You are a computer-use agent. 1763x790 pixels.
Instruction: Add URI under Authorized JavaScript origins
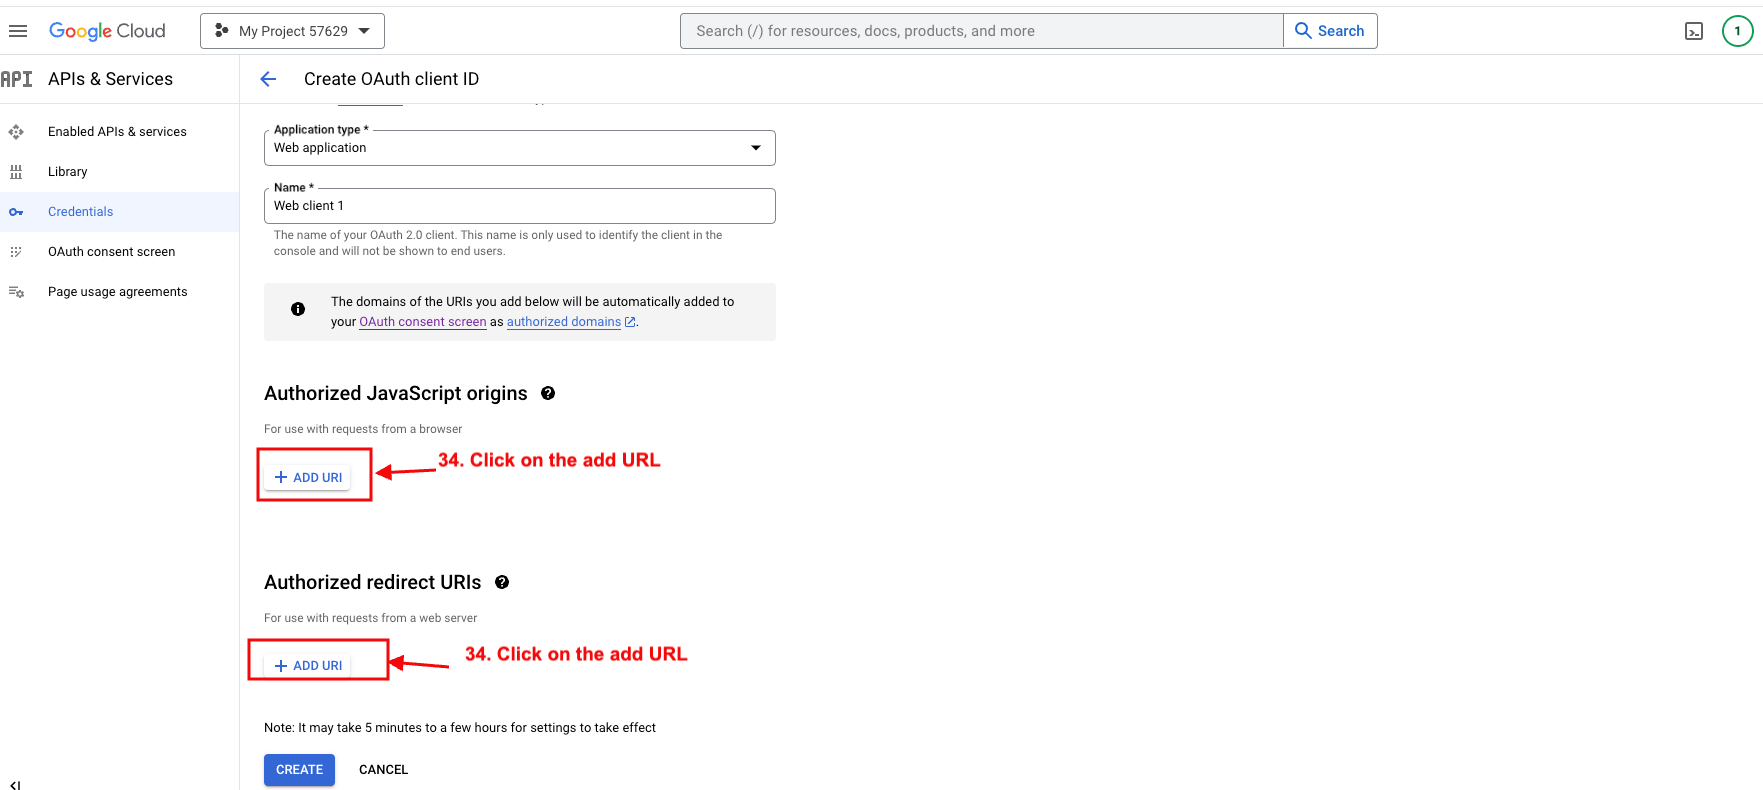coord(308,477)
